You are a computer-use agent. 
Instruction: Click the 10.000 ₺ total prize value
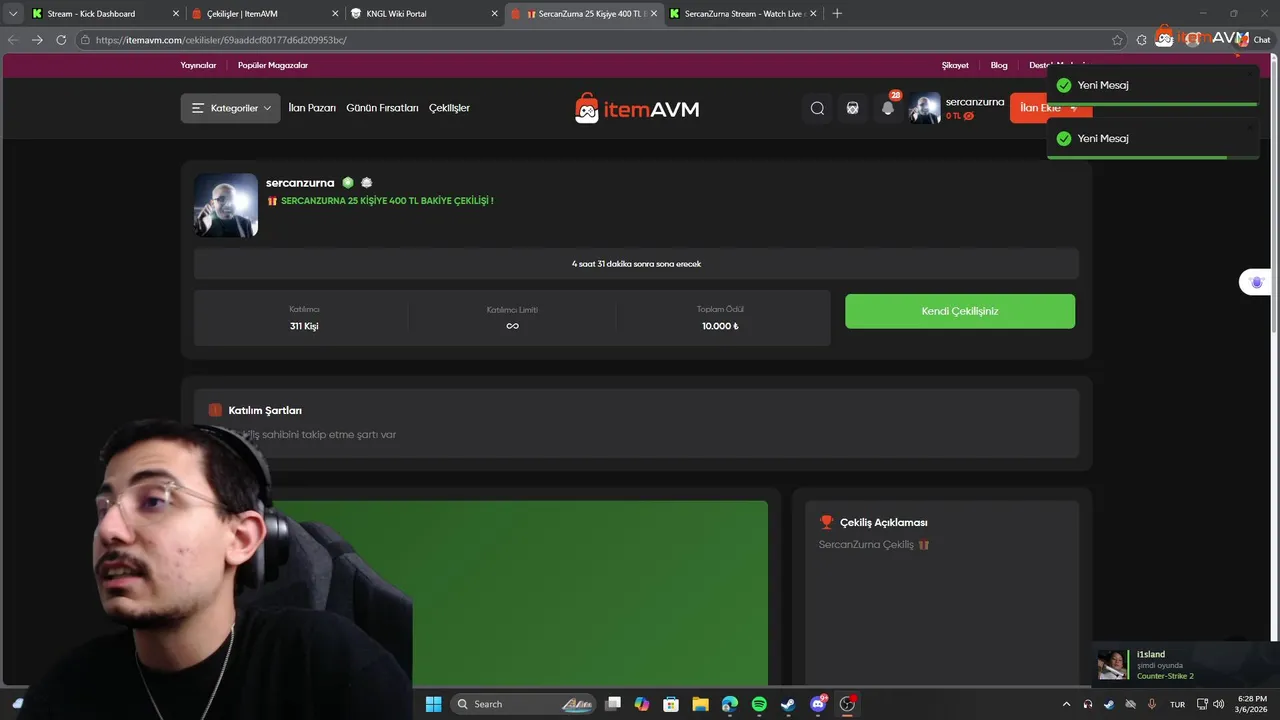(720, 326)
